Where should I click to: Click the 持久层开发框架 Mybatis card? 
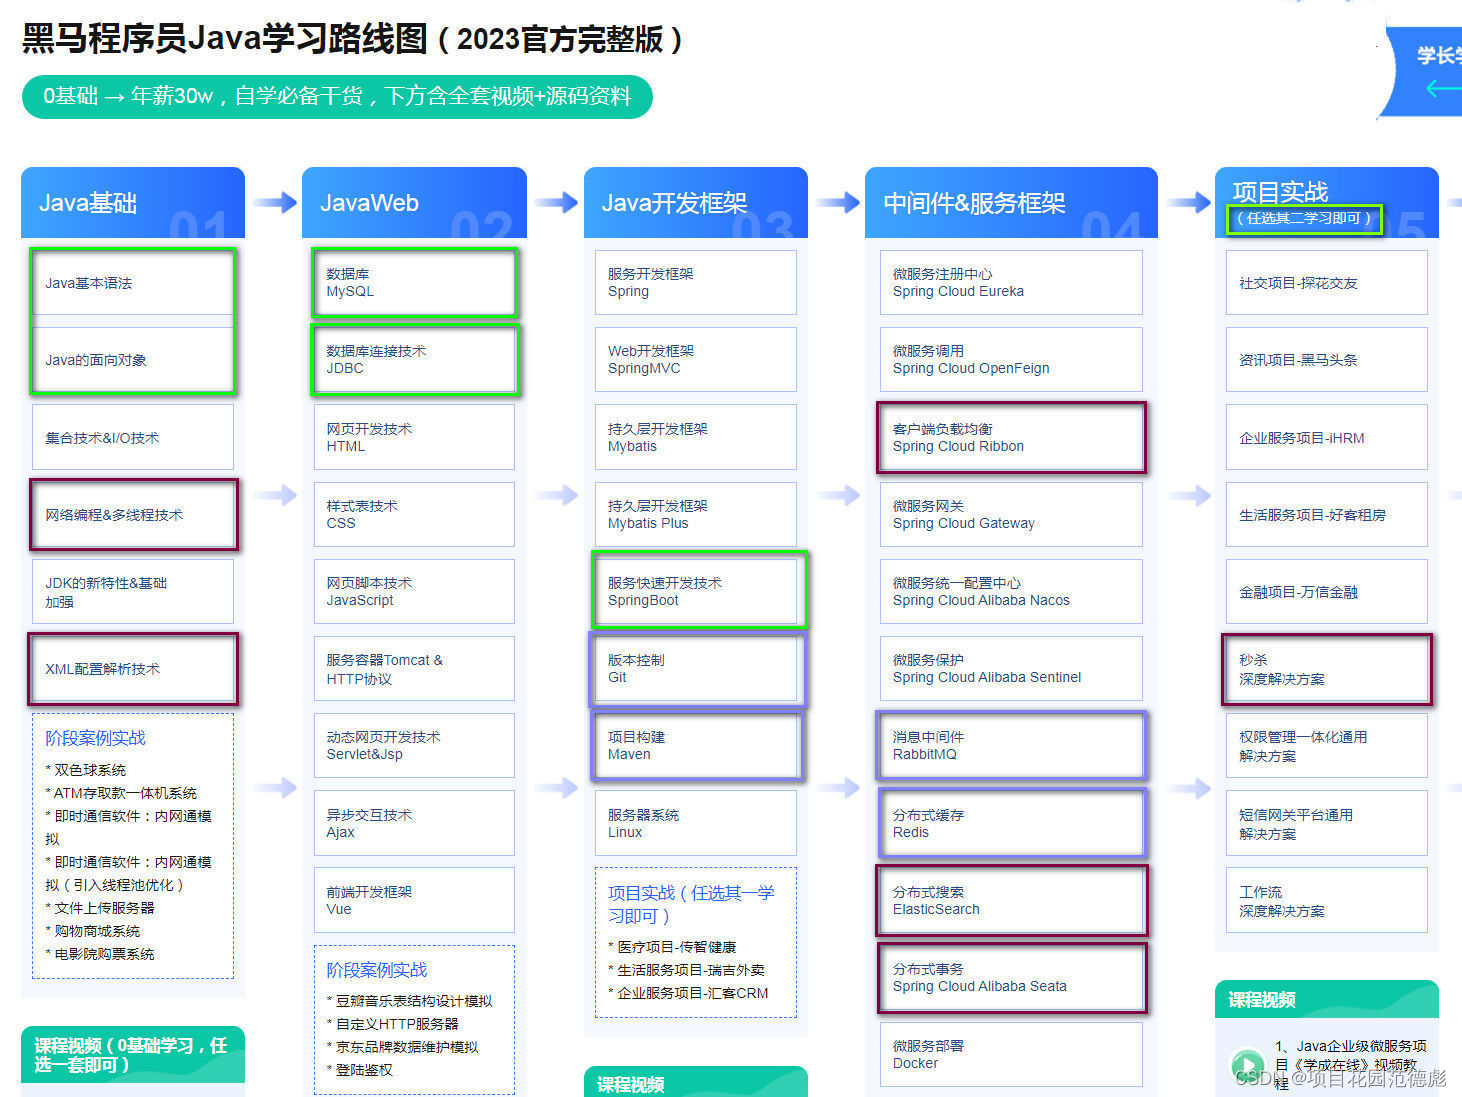696,437
